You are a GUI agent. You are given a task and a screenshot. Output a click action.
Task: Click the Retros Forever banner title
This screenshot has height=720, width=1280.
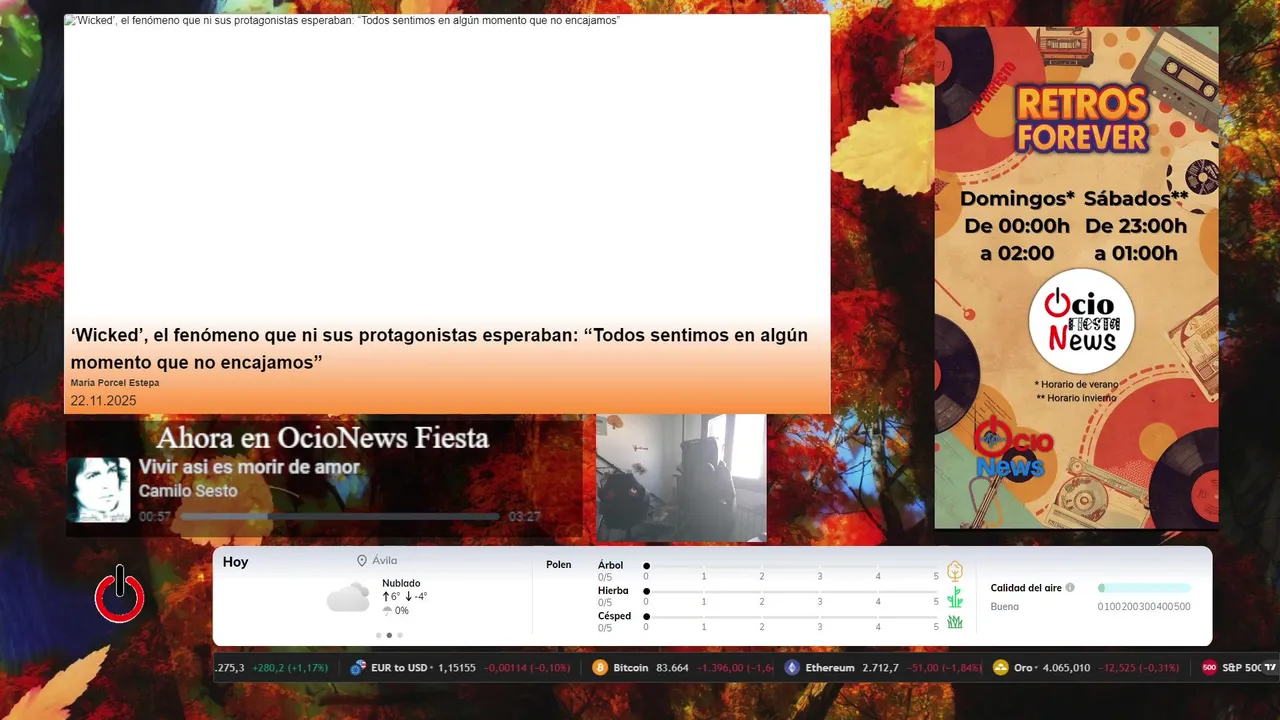[x=1081, y=119]
